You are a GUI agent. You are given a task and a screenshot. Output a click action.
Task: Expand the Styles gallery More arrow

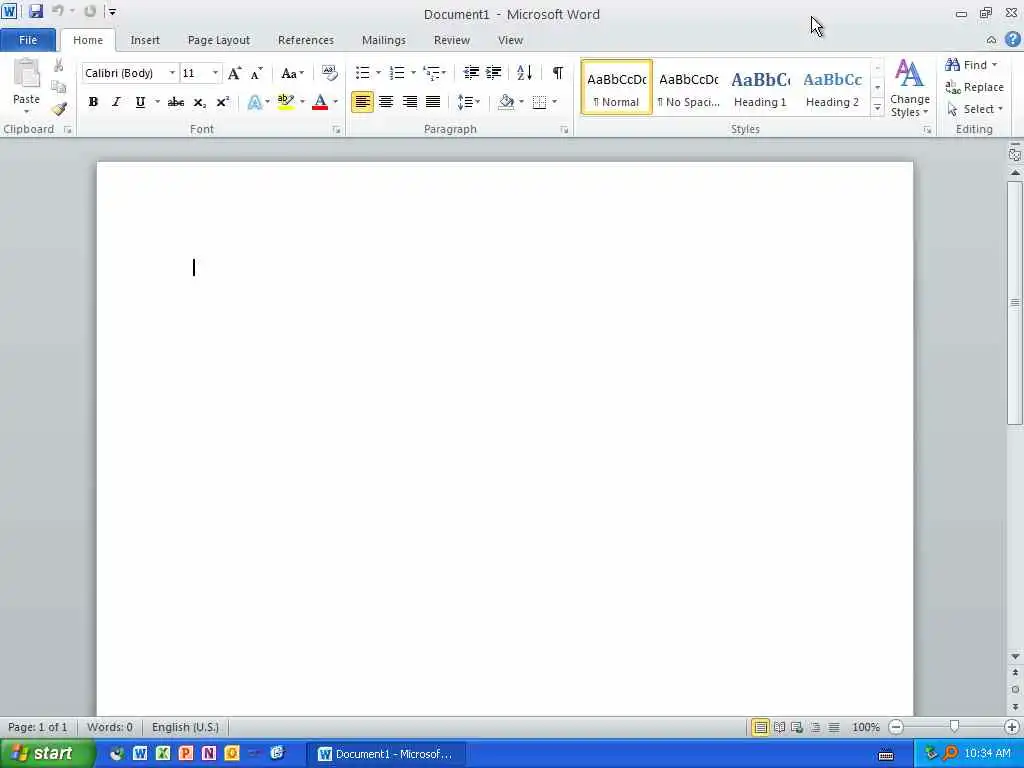(878, 108)
